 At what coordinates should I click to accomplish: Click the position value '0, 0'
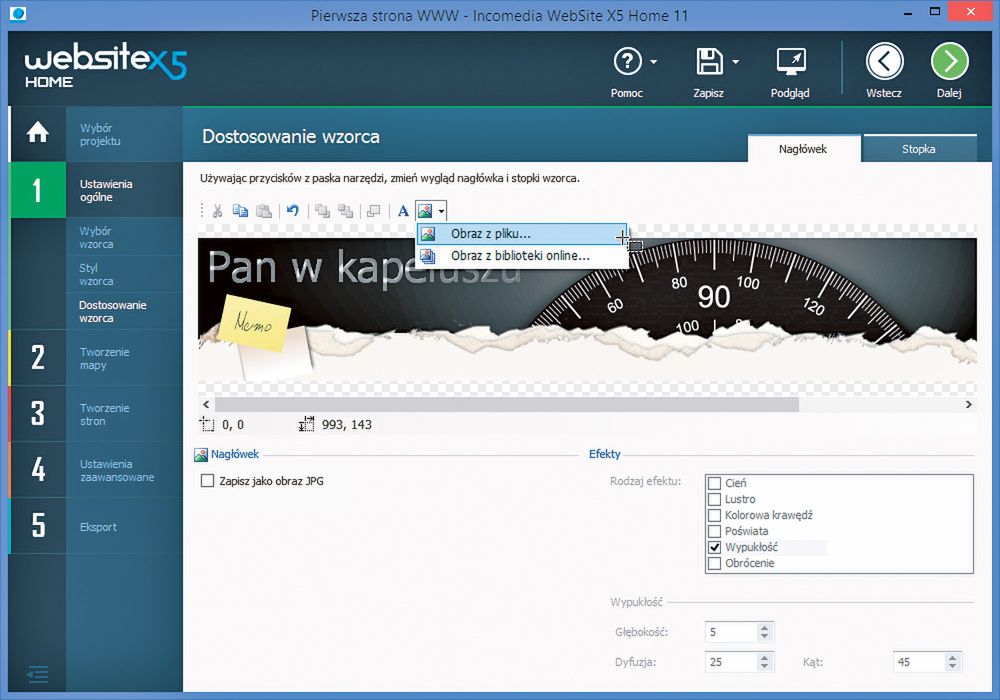(233, 425)
